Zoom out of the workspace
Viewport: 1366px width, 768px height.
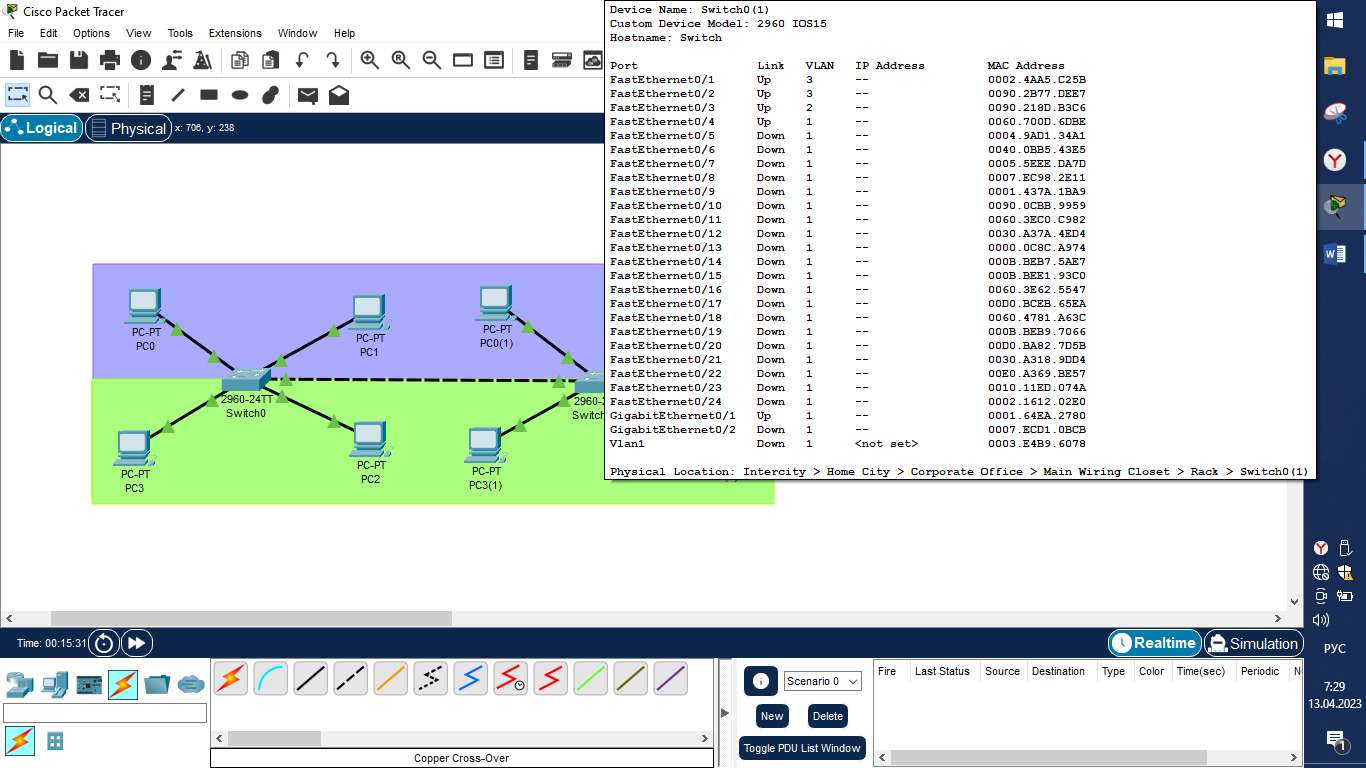(432, 60)
